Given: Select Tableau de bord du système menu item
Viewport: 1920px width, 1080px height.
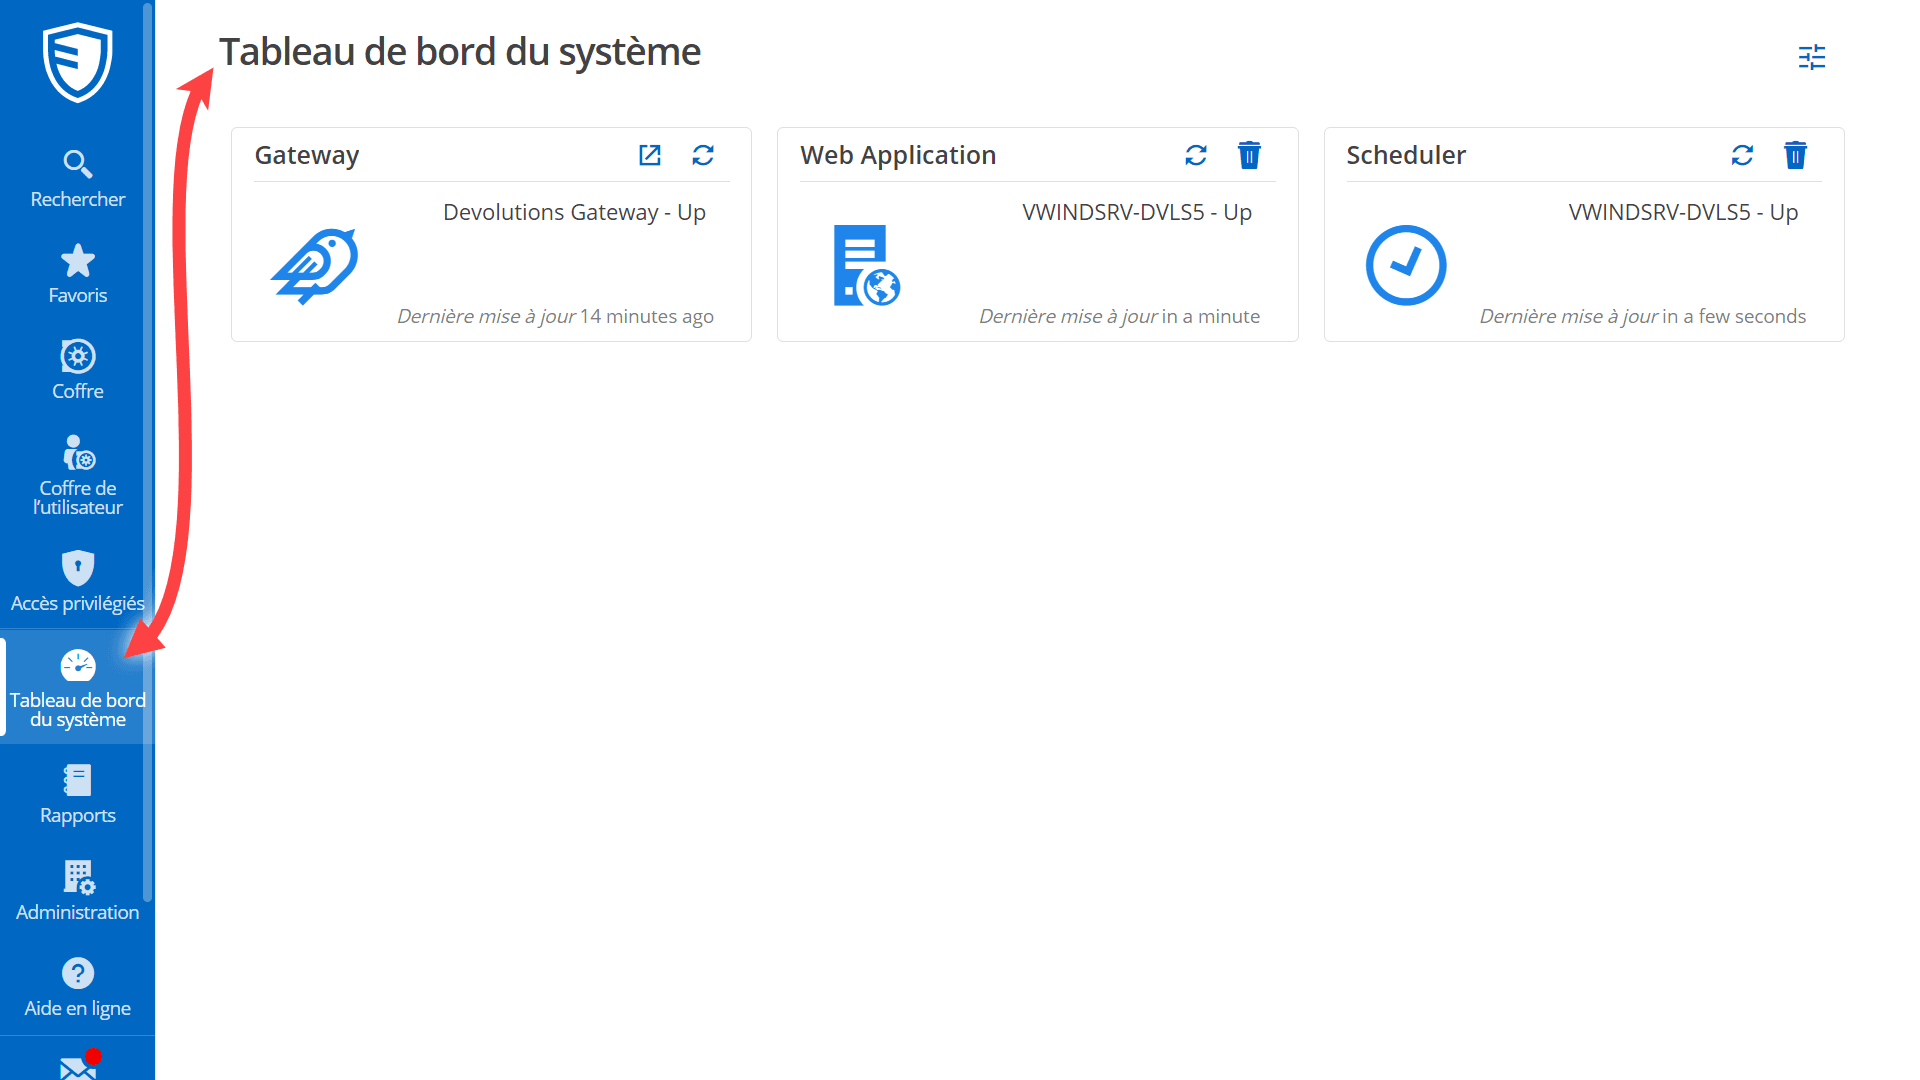Looking at the screenshot, I should (x=77, y=687).
